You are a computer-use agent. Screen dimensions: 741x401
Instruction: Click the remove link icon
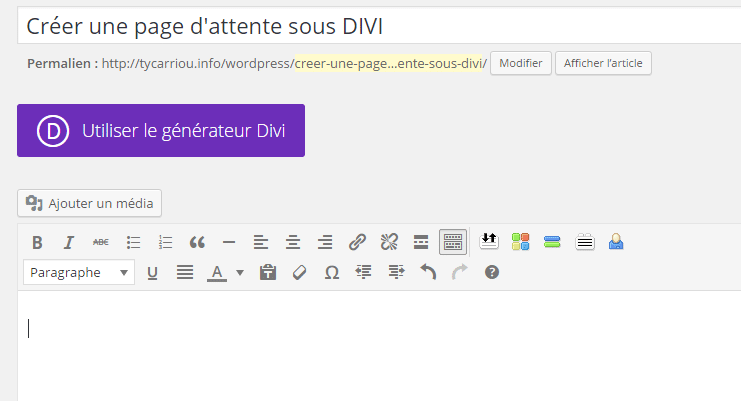point(389,242)
